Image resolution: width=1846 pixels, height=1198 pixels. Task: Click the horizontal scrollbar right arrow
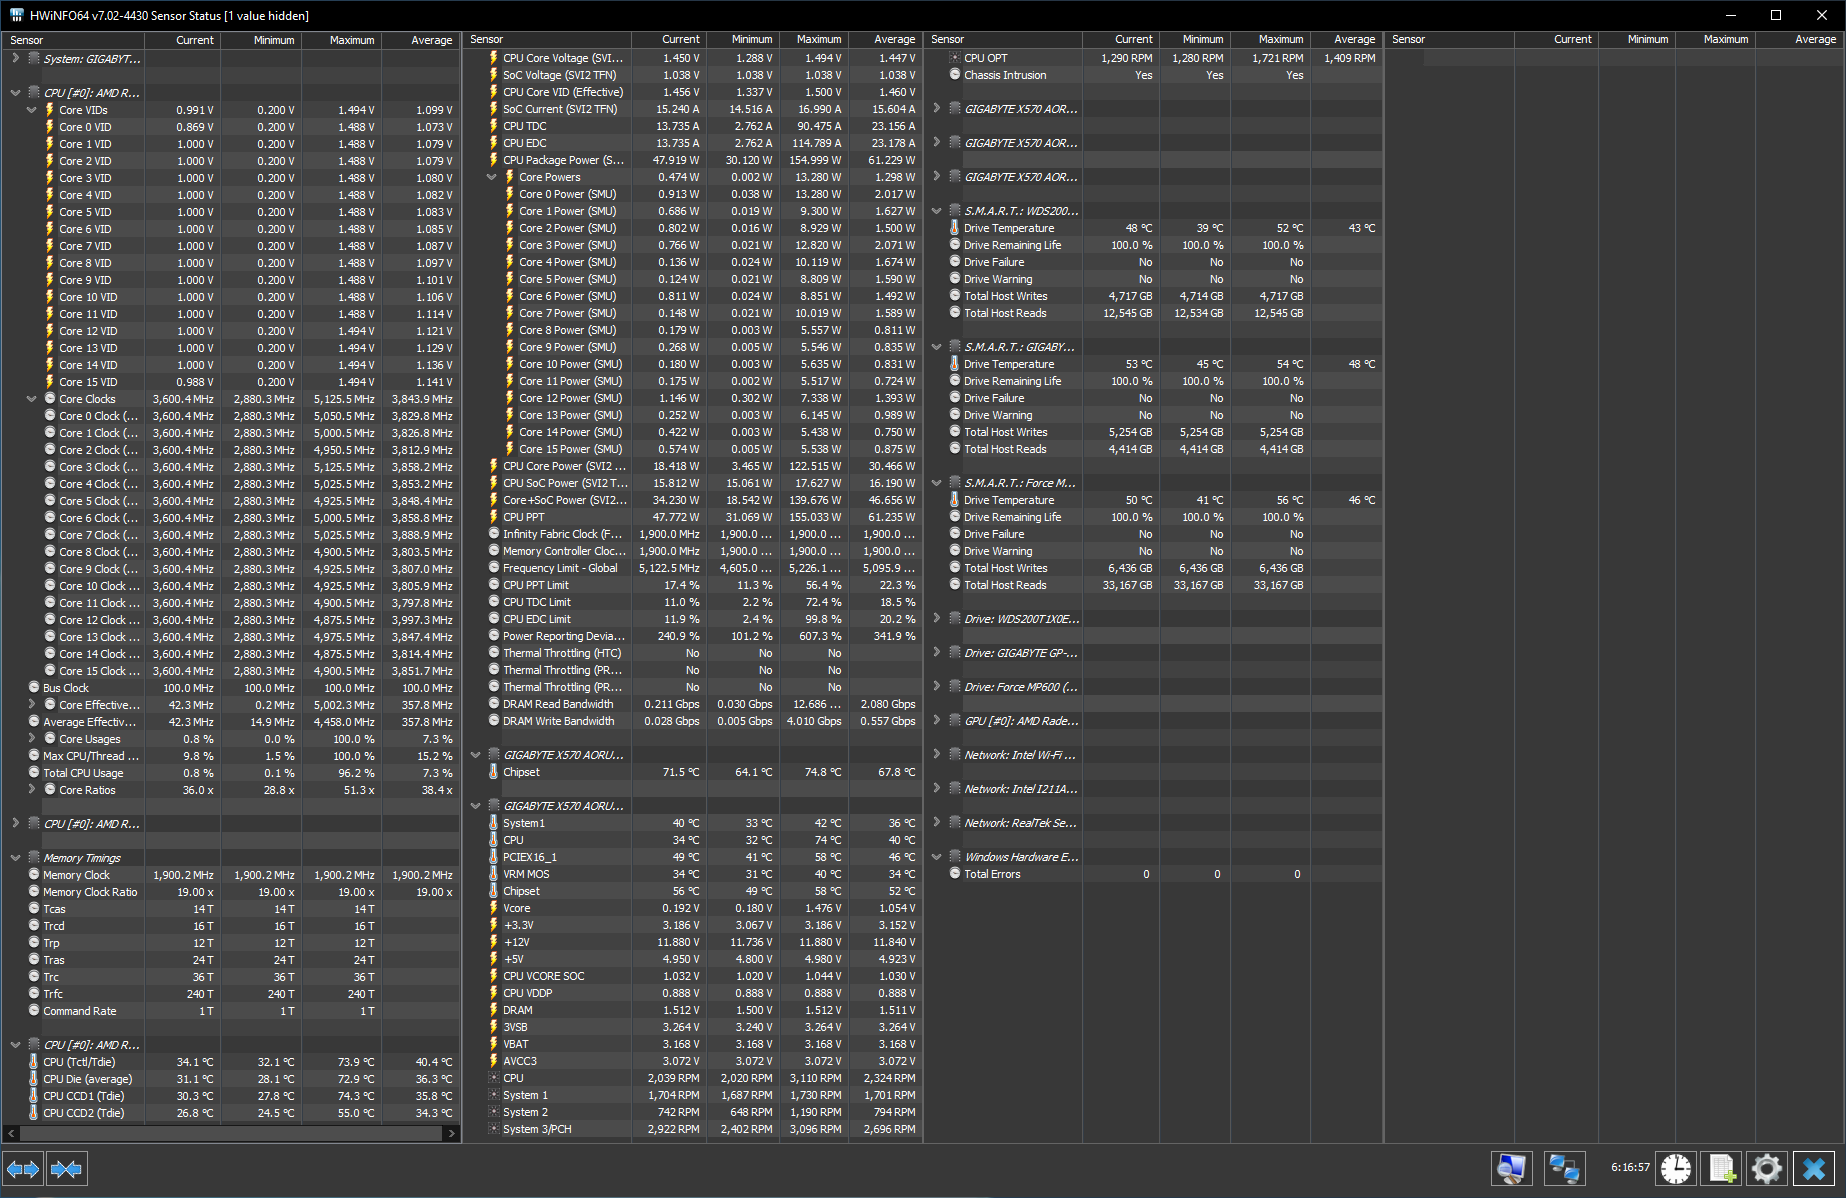[452, 1133]
